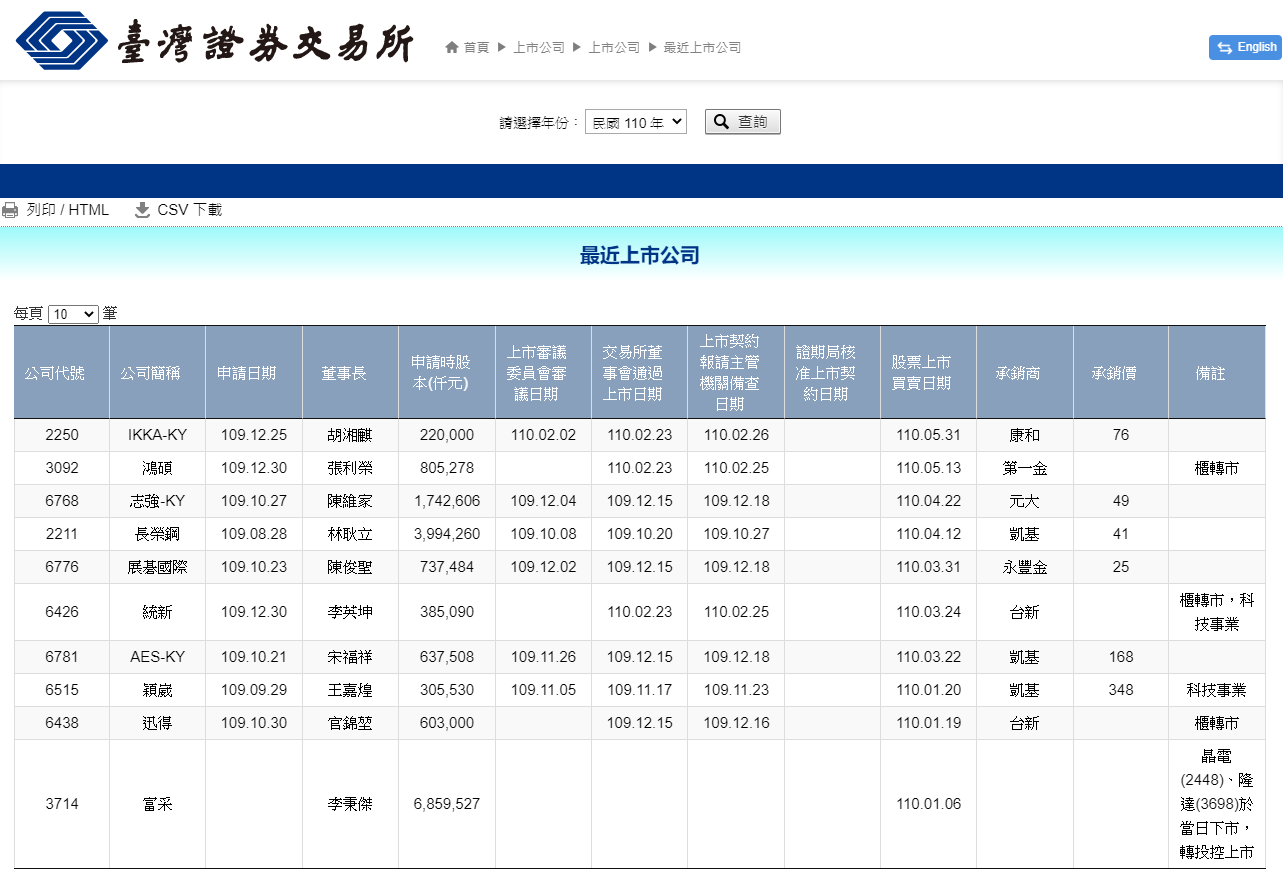Click the CSV download arrow icon

[142, 210]
